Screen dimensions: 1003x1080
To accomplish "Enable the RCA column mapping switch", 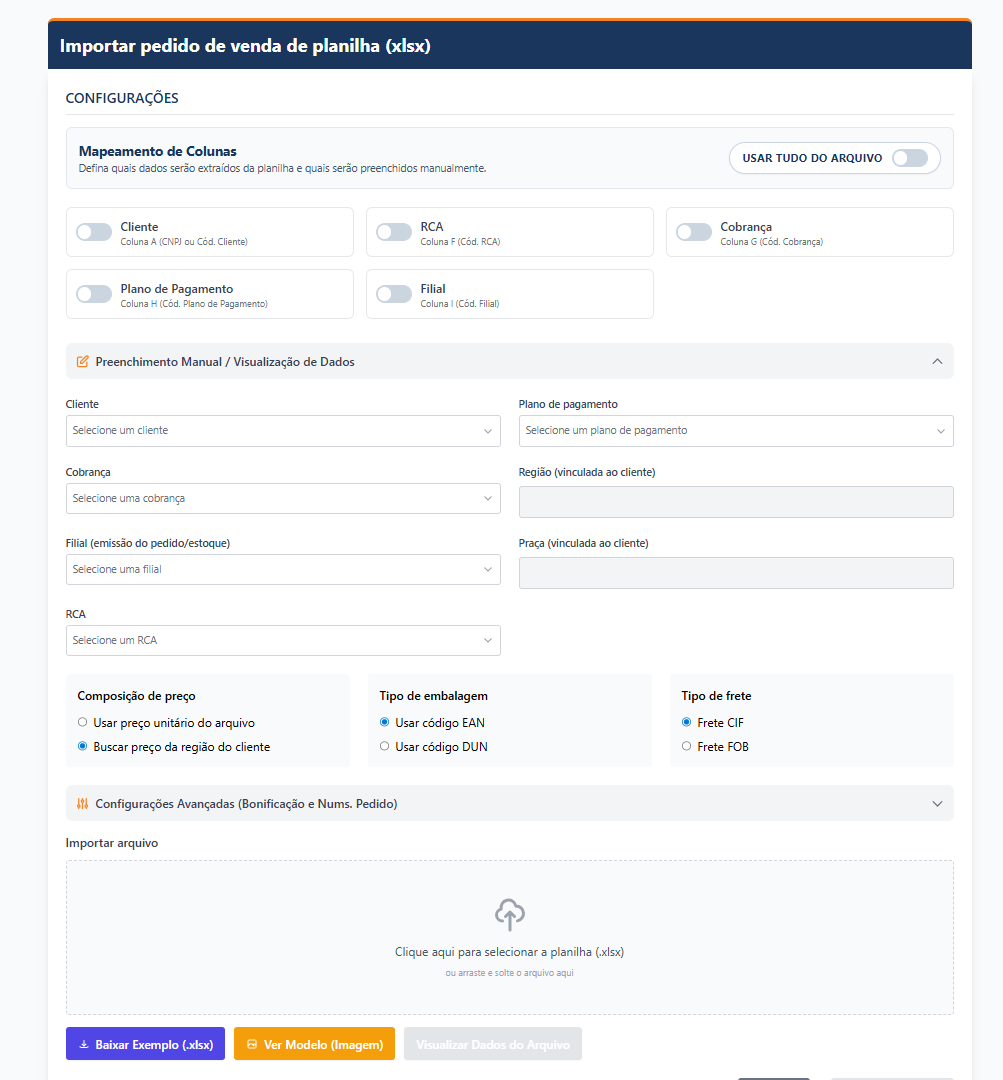I will (392, 231).
